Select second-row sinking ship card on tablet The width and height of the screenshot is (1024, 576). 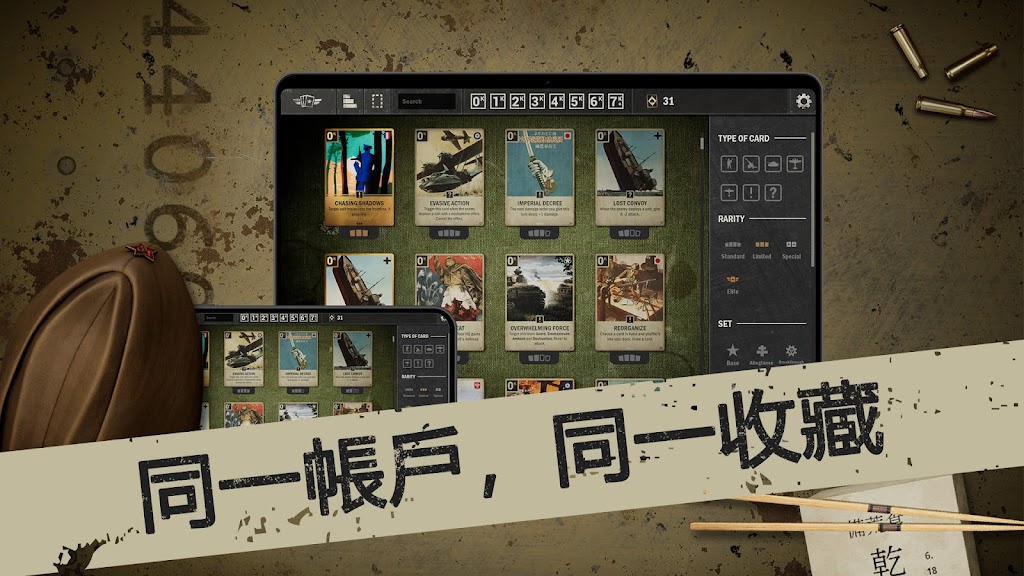pyautogui.click(x=359, y=280)
